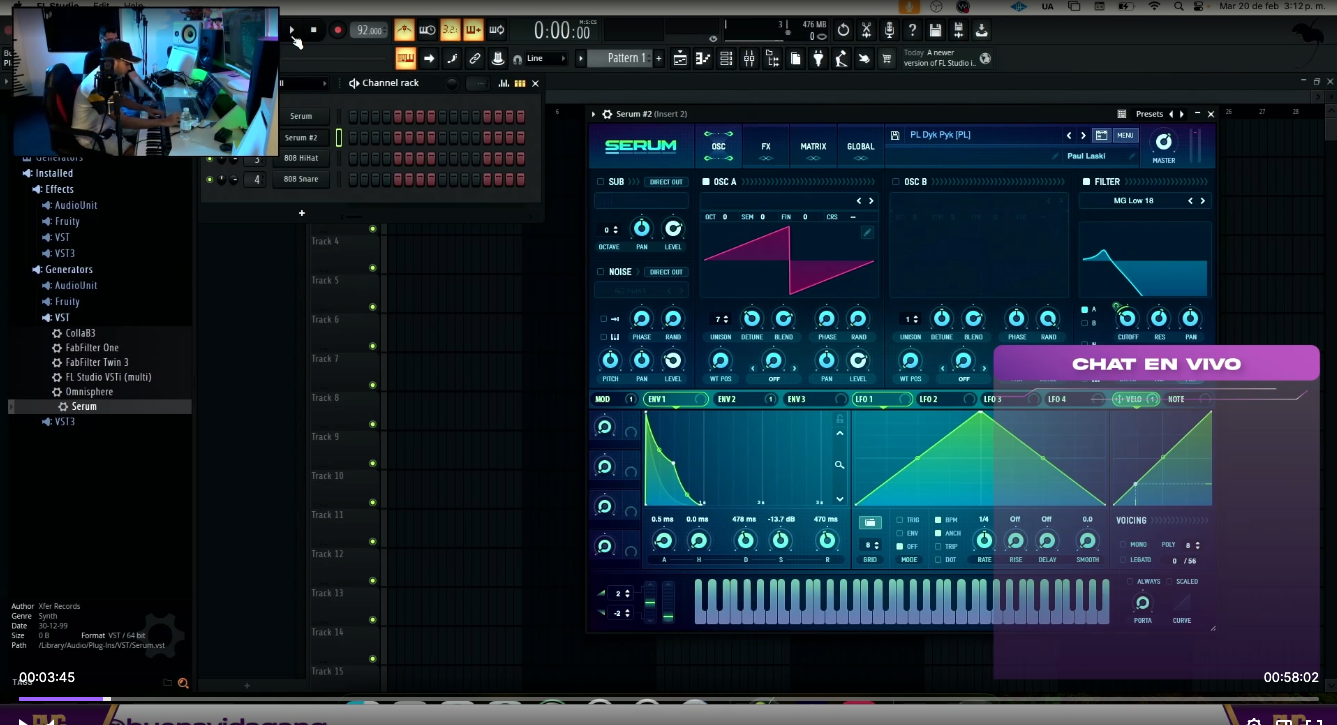Open Serum MENU button

[x=1125, y=135]
